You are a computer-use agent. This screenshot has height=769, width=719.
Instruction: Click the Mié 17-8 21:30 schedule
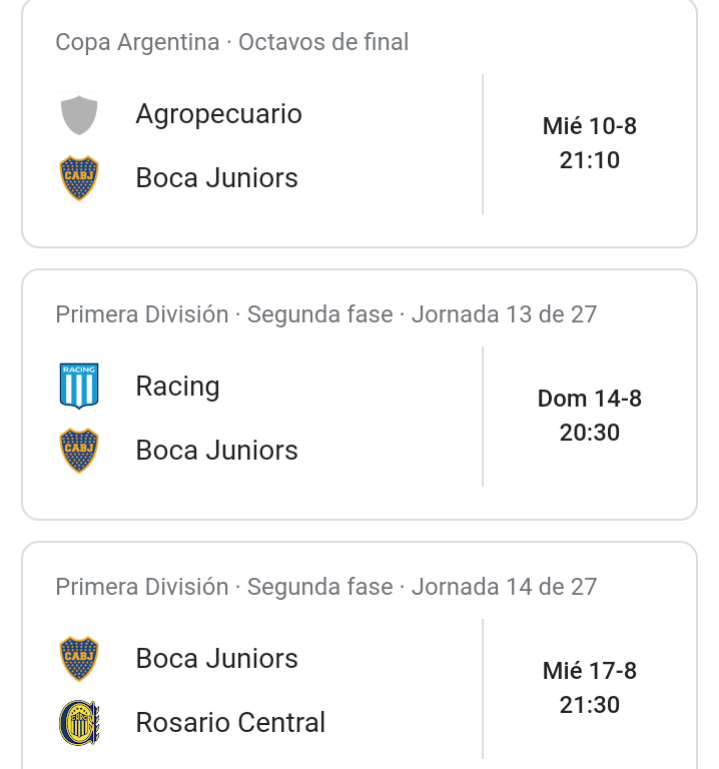tap(590, 688)
